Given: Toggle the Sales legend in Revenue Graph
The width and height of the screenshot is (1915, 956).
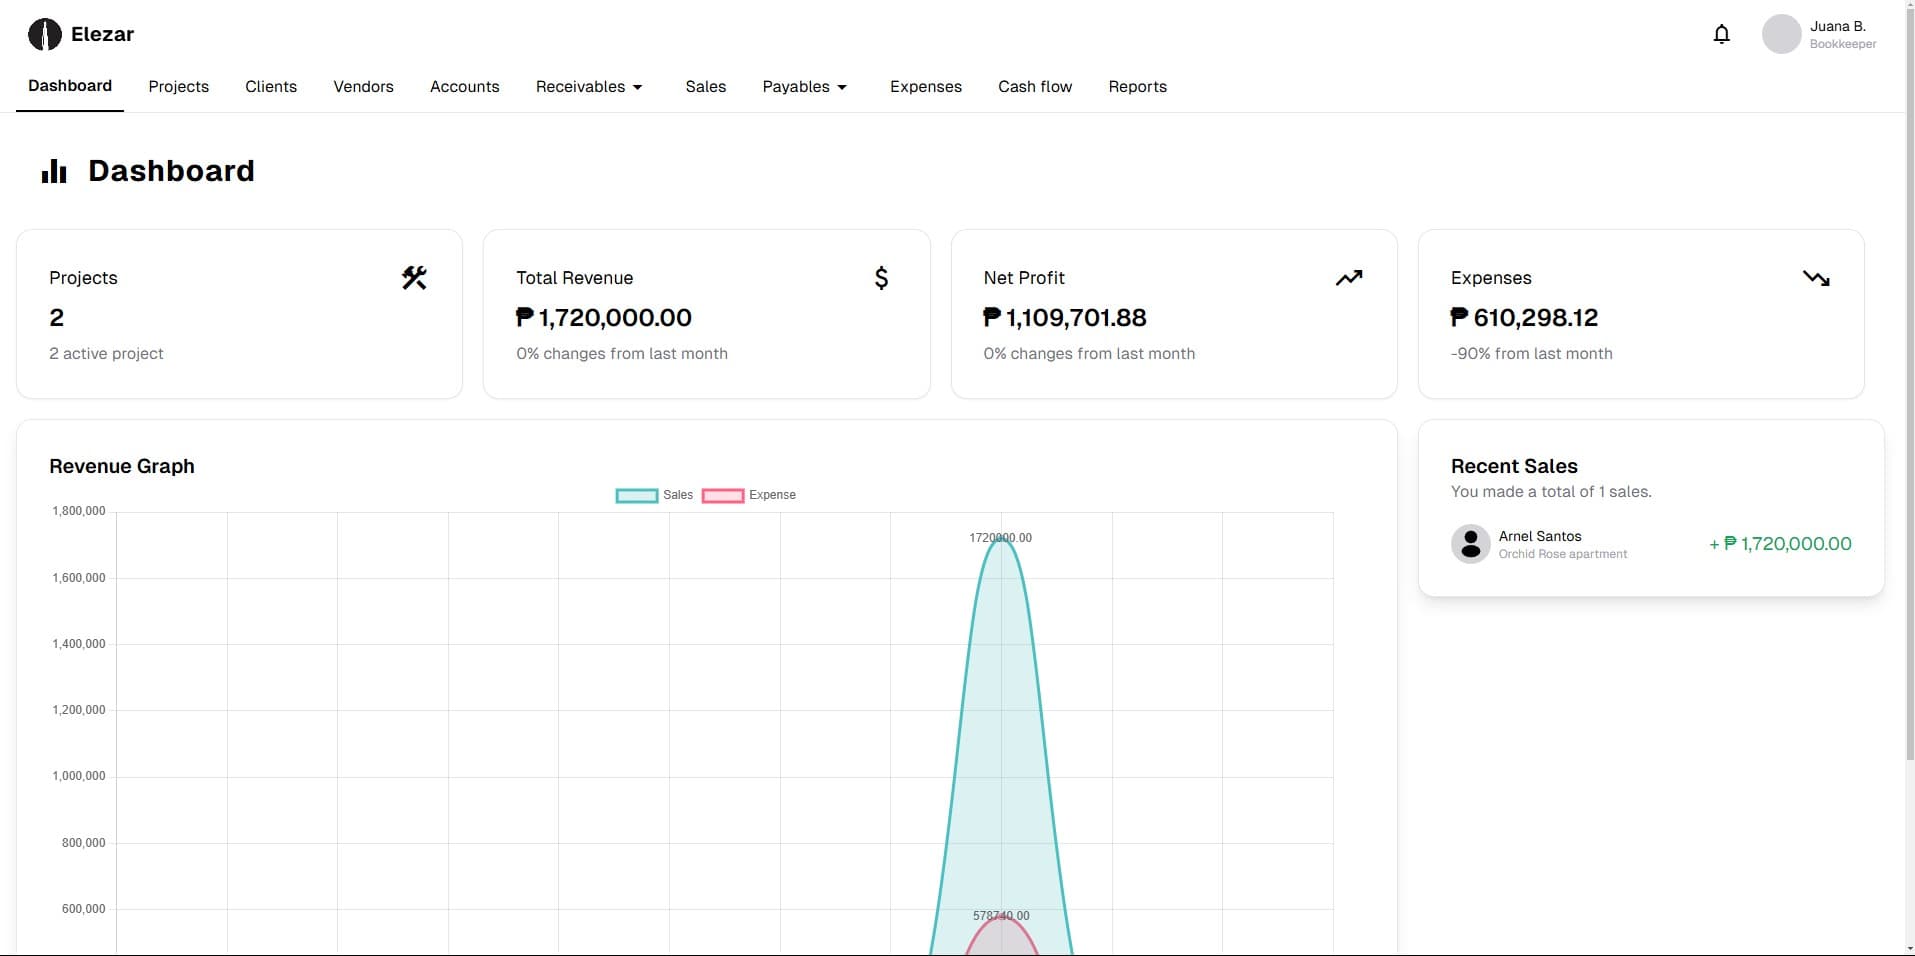Looking at the screenshot, I should pyautogui.click(x=655, y=495).
